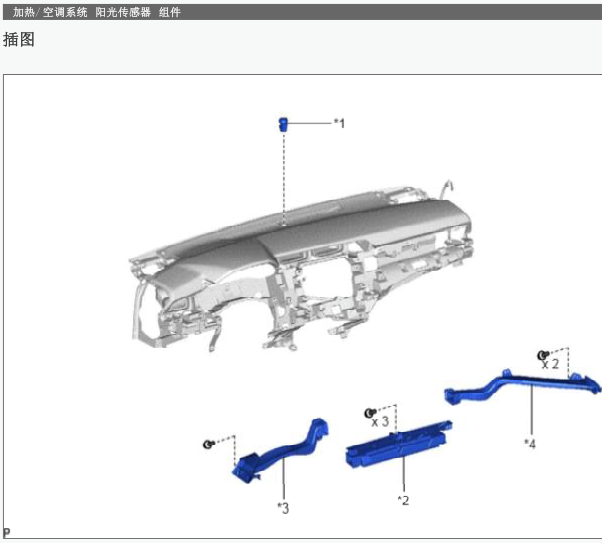Click the blue sunlight sensor part *1
The width and height of the screenshot is (602, 543).
coord(283,124)
